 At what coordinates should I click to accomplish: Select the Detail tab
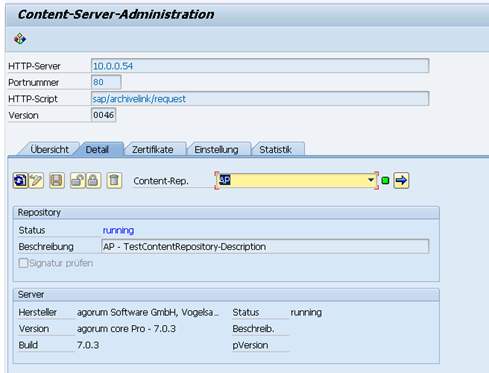[97, 149]
